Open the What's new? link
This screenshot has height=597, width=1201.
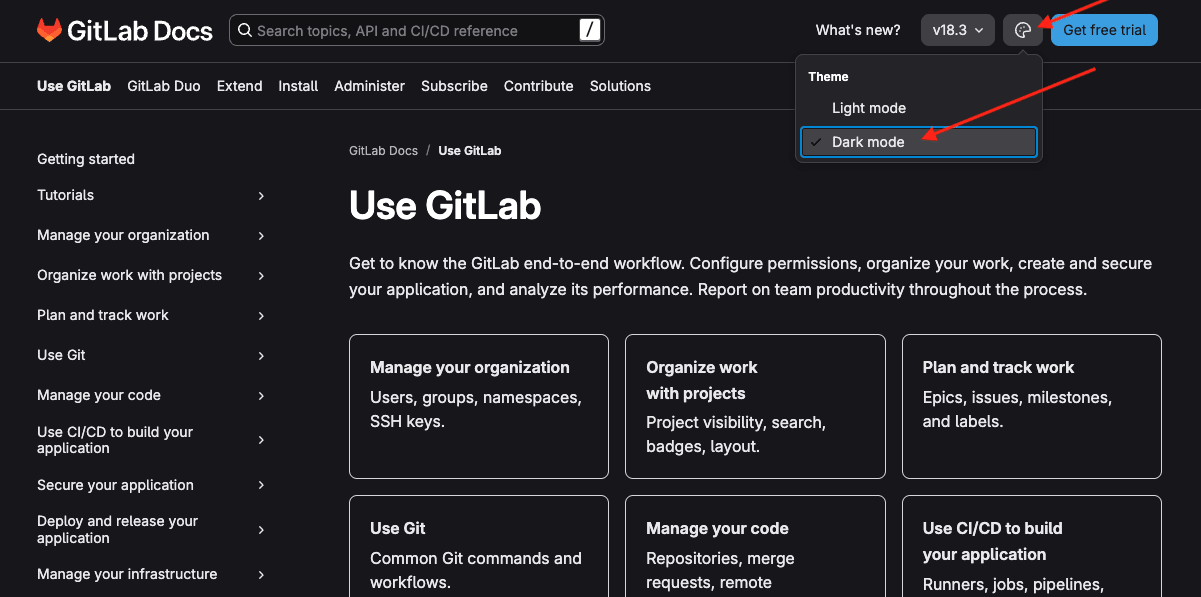858,30
